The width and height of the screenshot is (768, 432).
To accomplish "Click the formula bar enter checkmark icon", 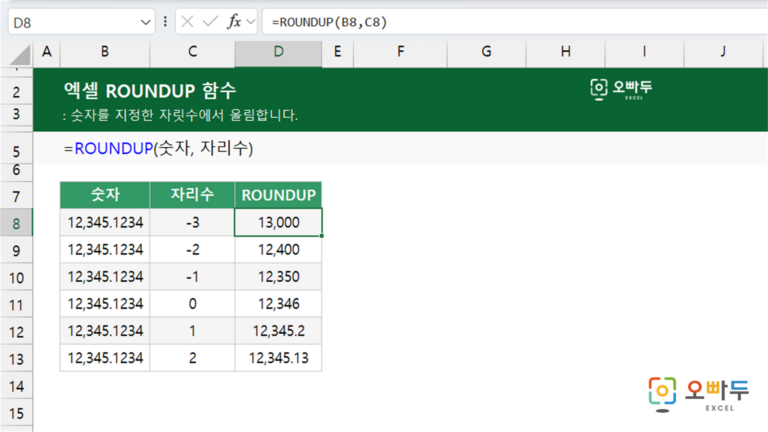I will [x=210, y=22].
